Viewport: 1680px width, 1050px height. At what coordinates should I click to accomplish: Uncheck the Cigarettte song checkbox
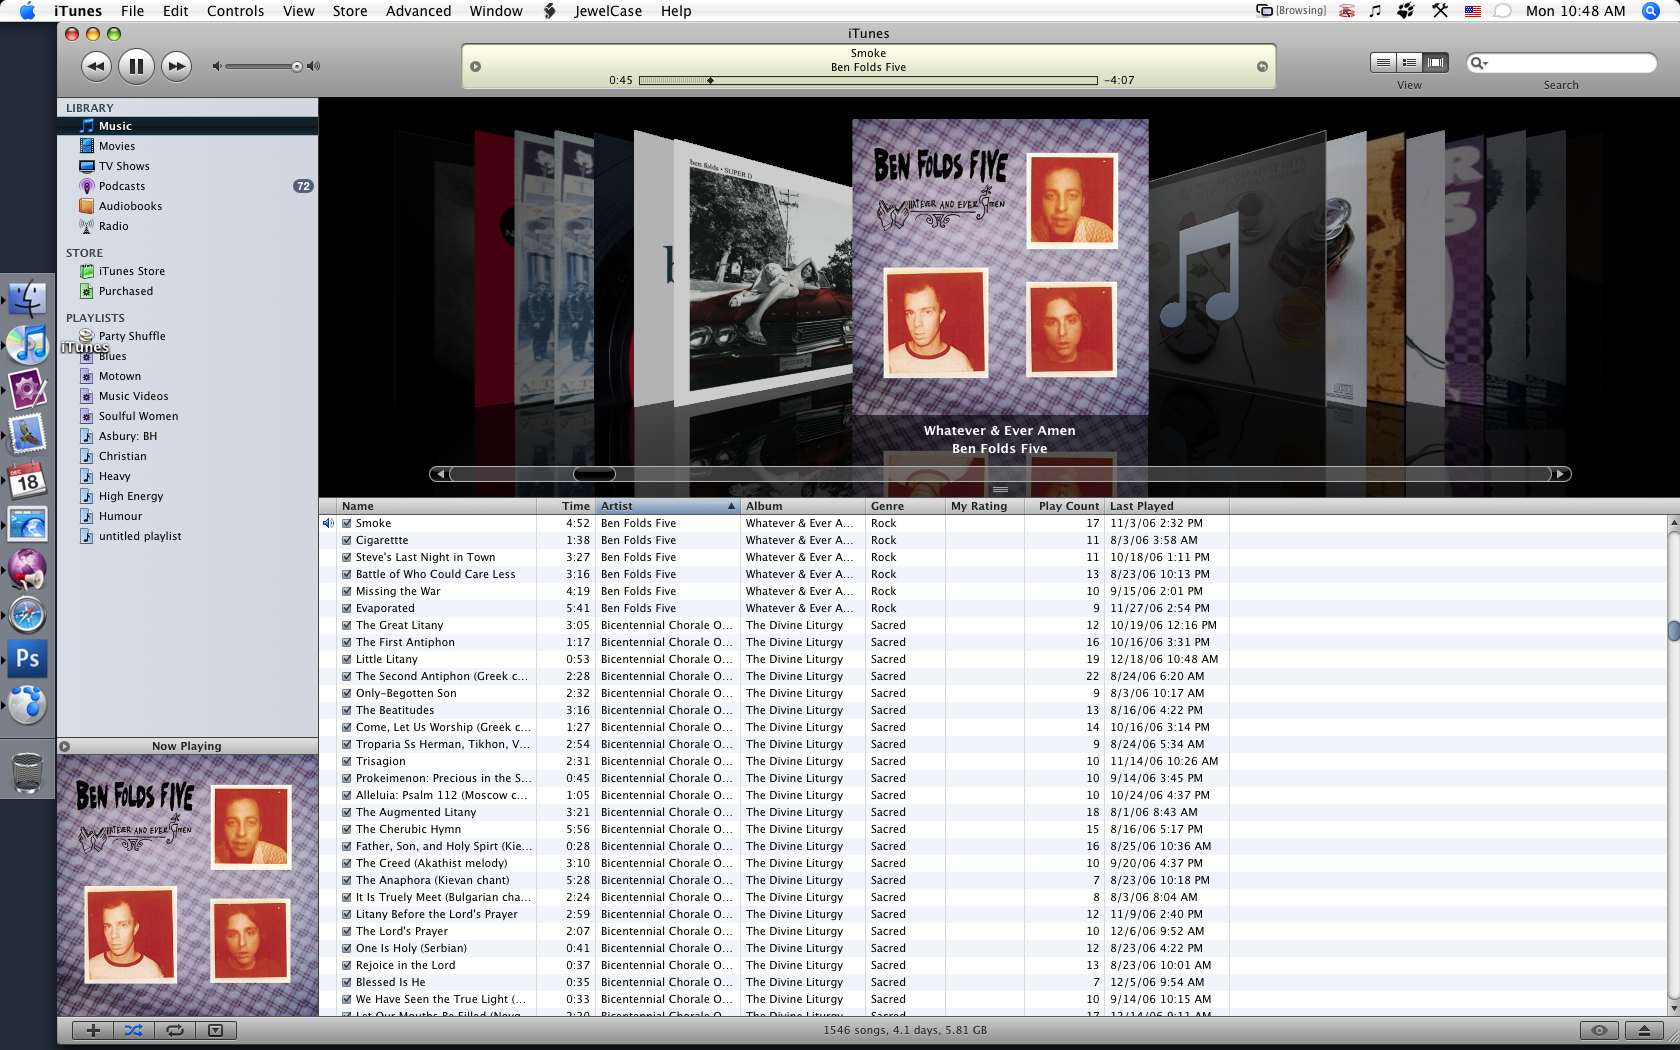coord(347,540)
